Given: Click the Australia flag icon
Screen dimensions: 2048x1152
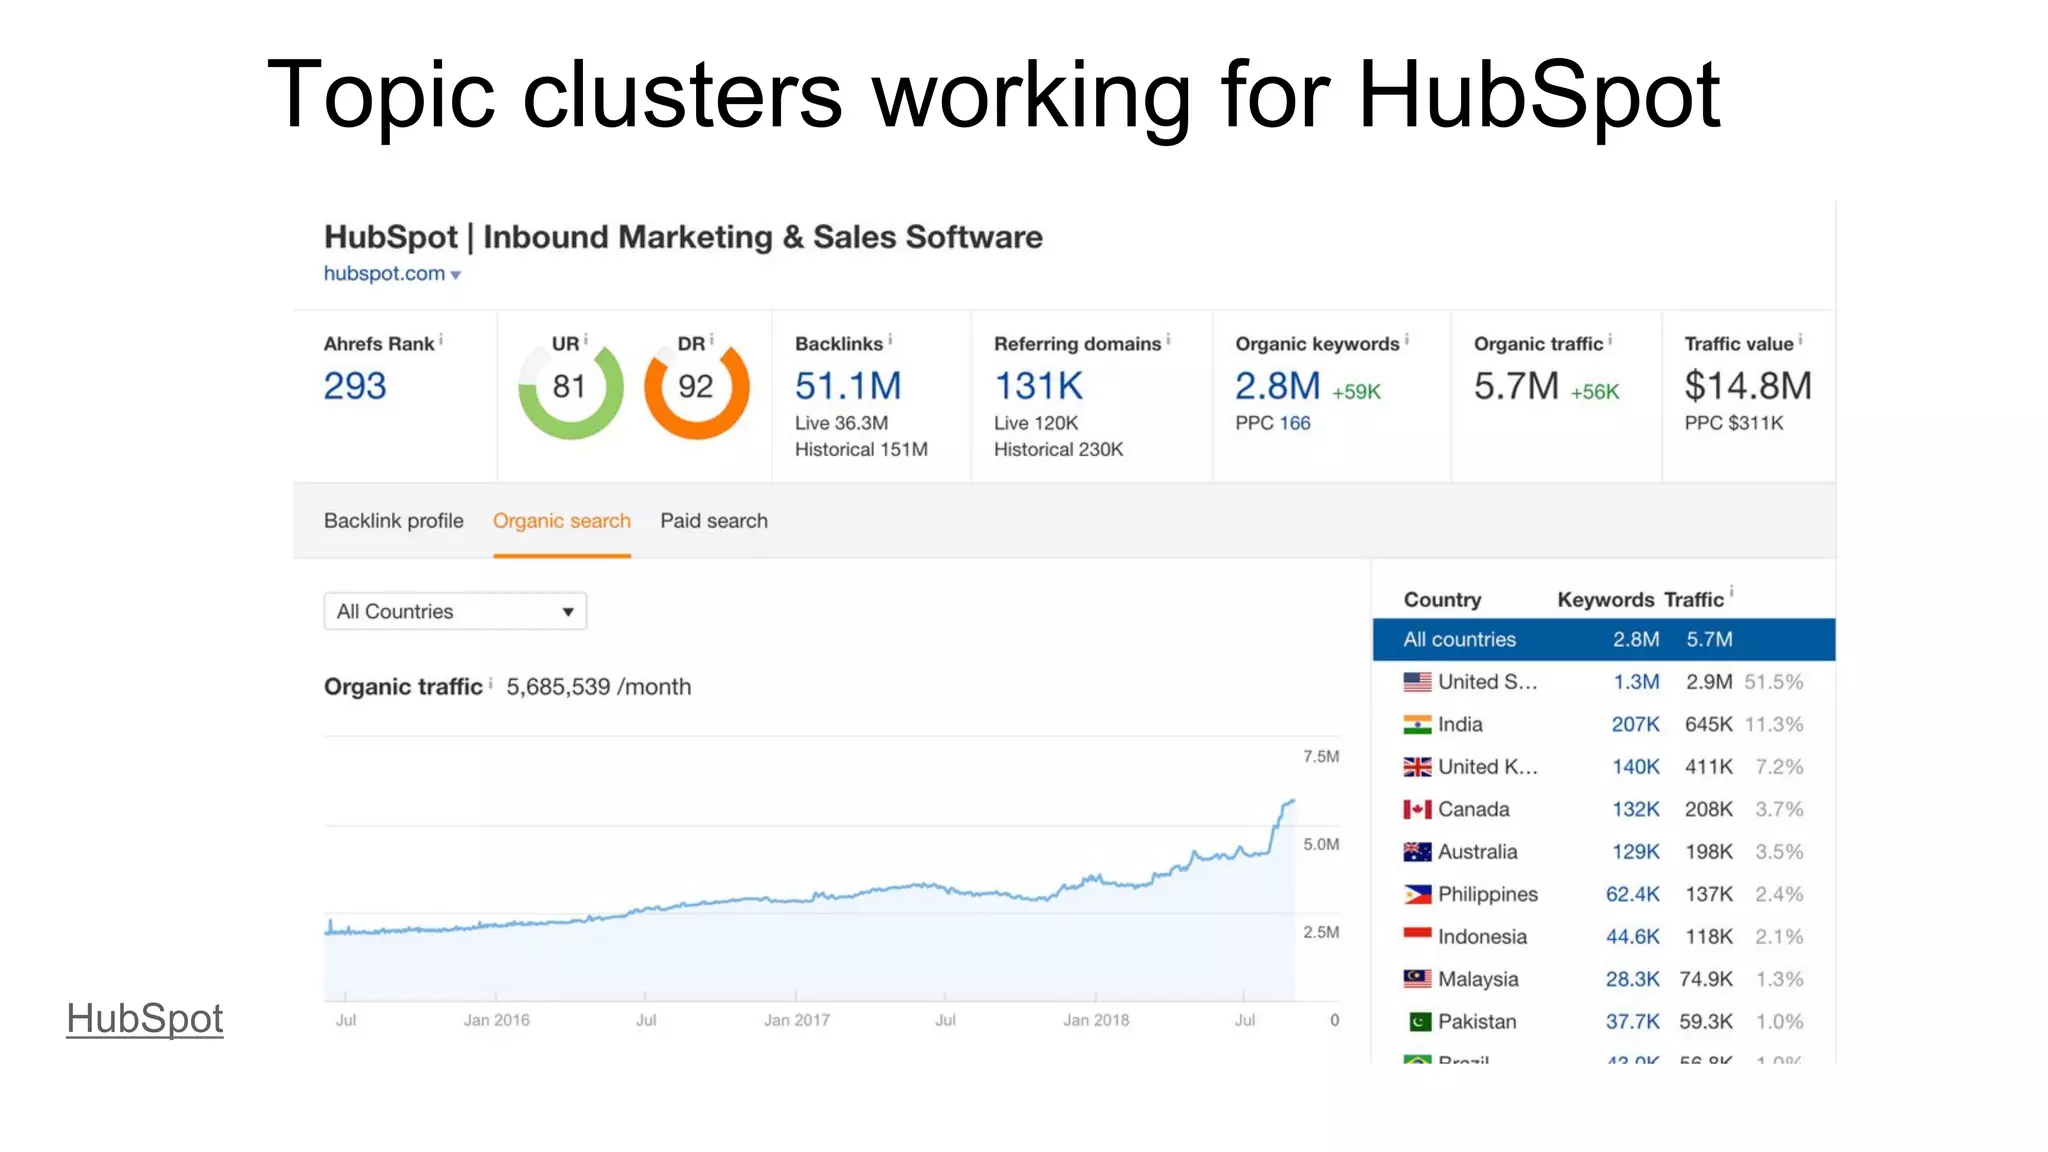Looking at the screenshot, I should coord(1417,852).
